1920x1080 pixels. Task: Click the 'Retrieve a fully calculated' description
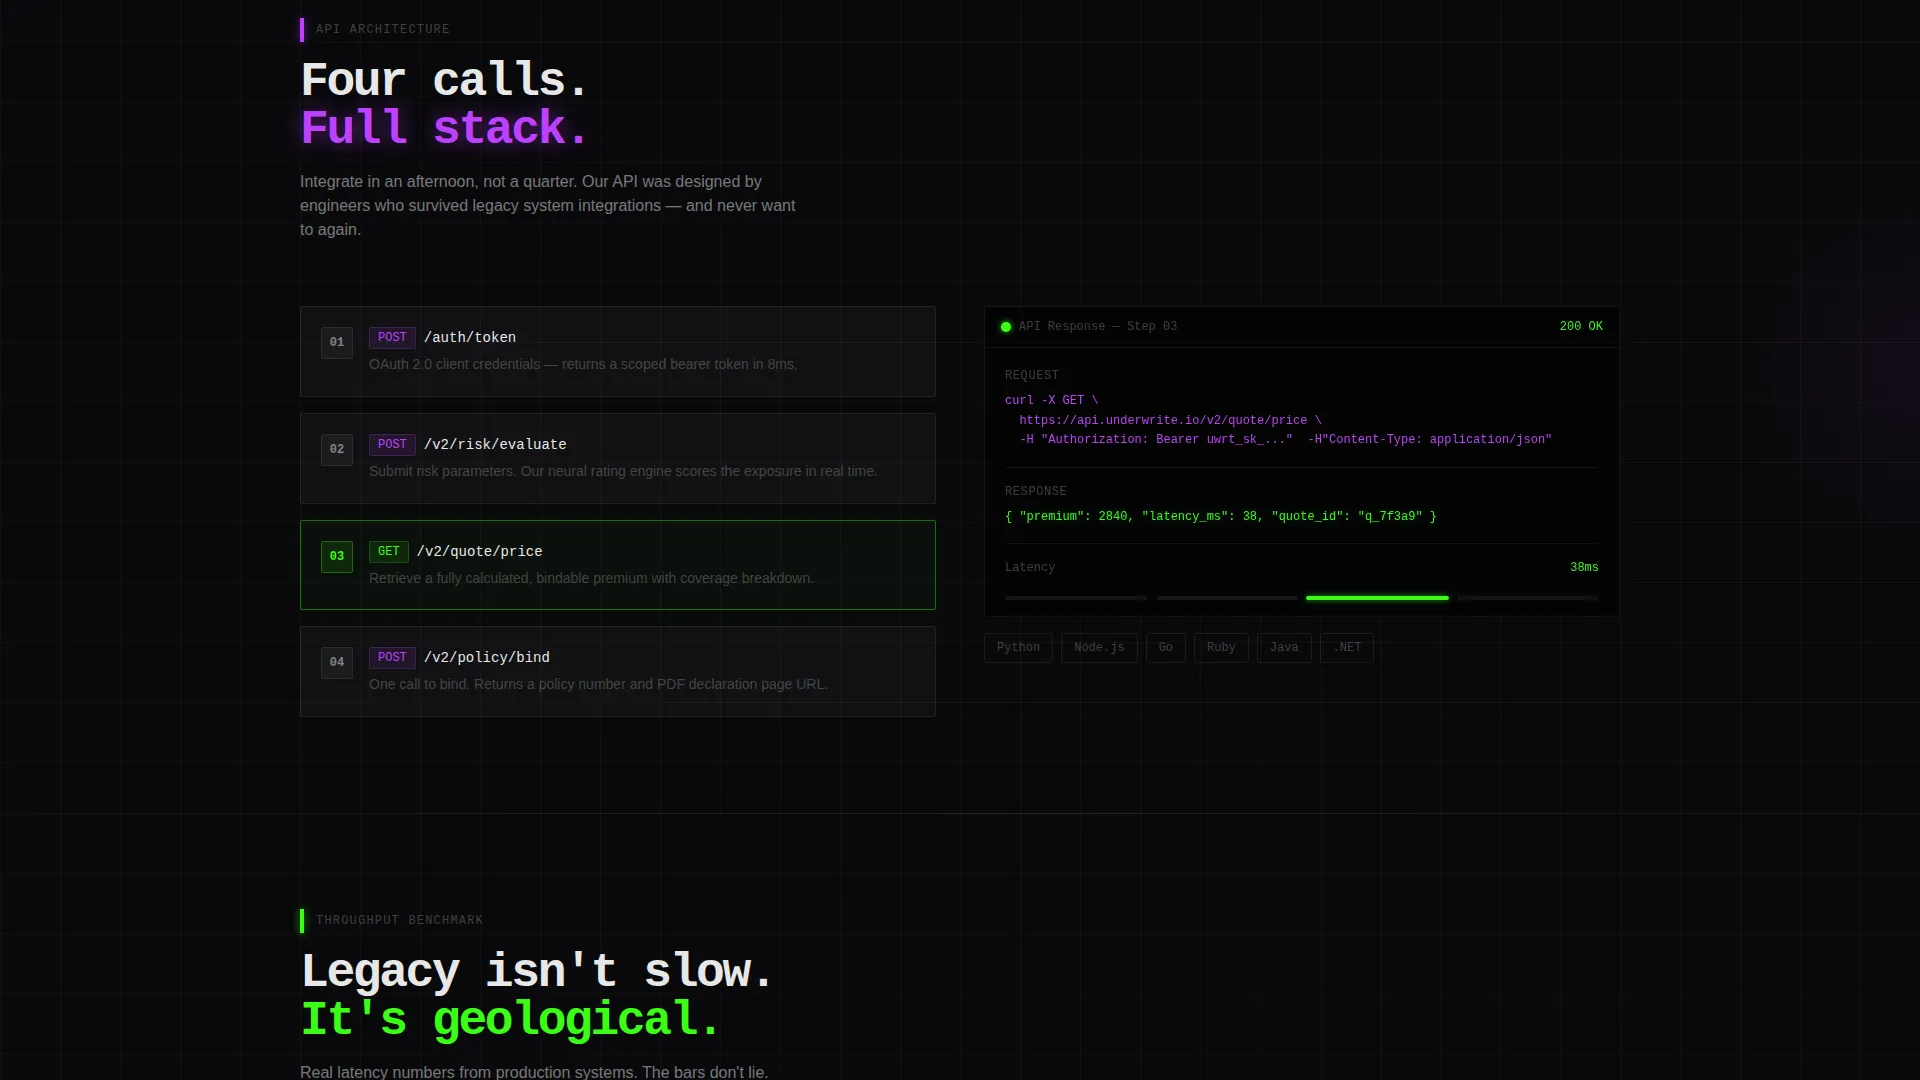[x=591, y=579]
